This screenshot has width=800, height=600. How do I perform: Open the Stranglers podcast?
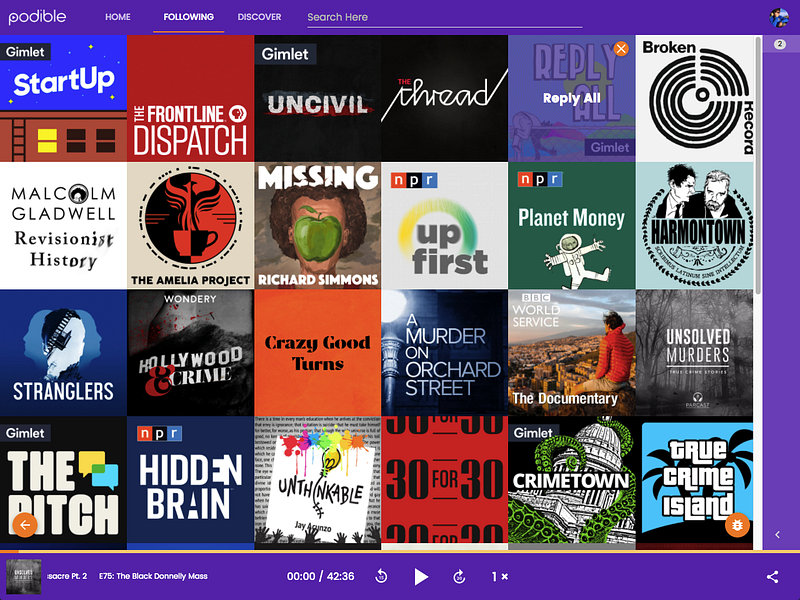tap(63, 353)
